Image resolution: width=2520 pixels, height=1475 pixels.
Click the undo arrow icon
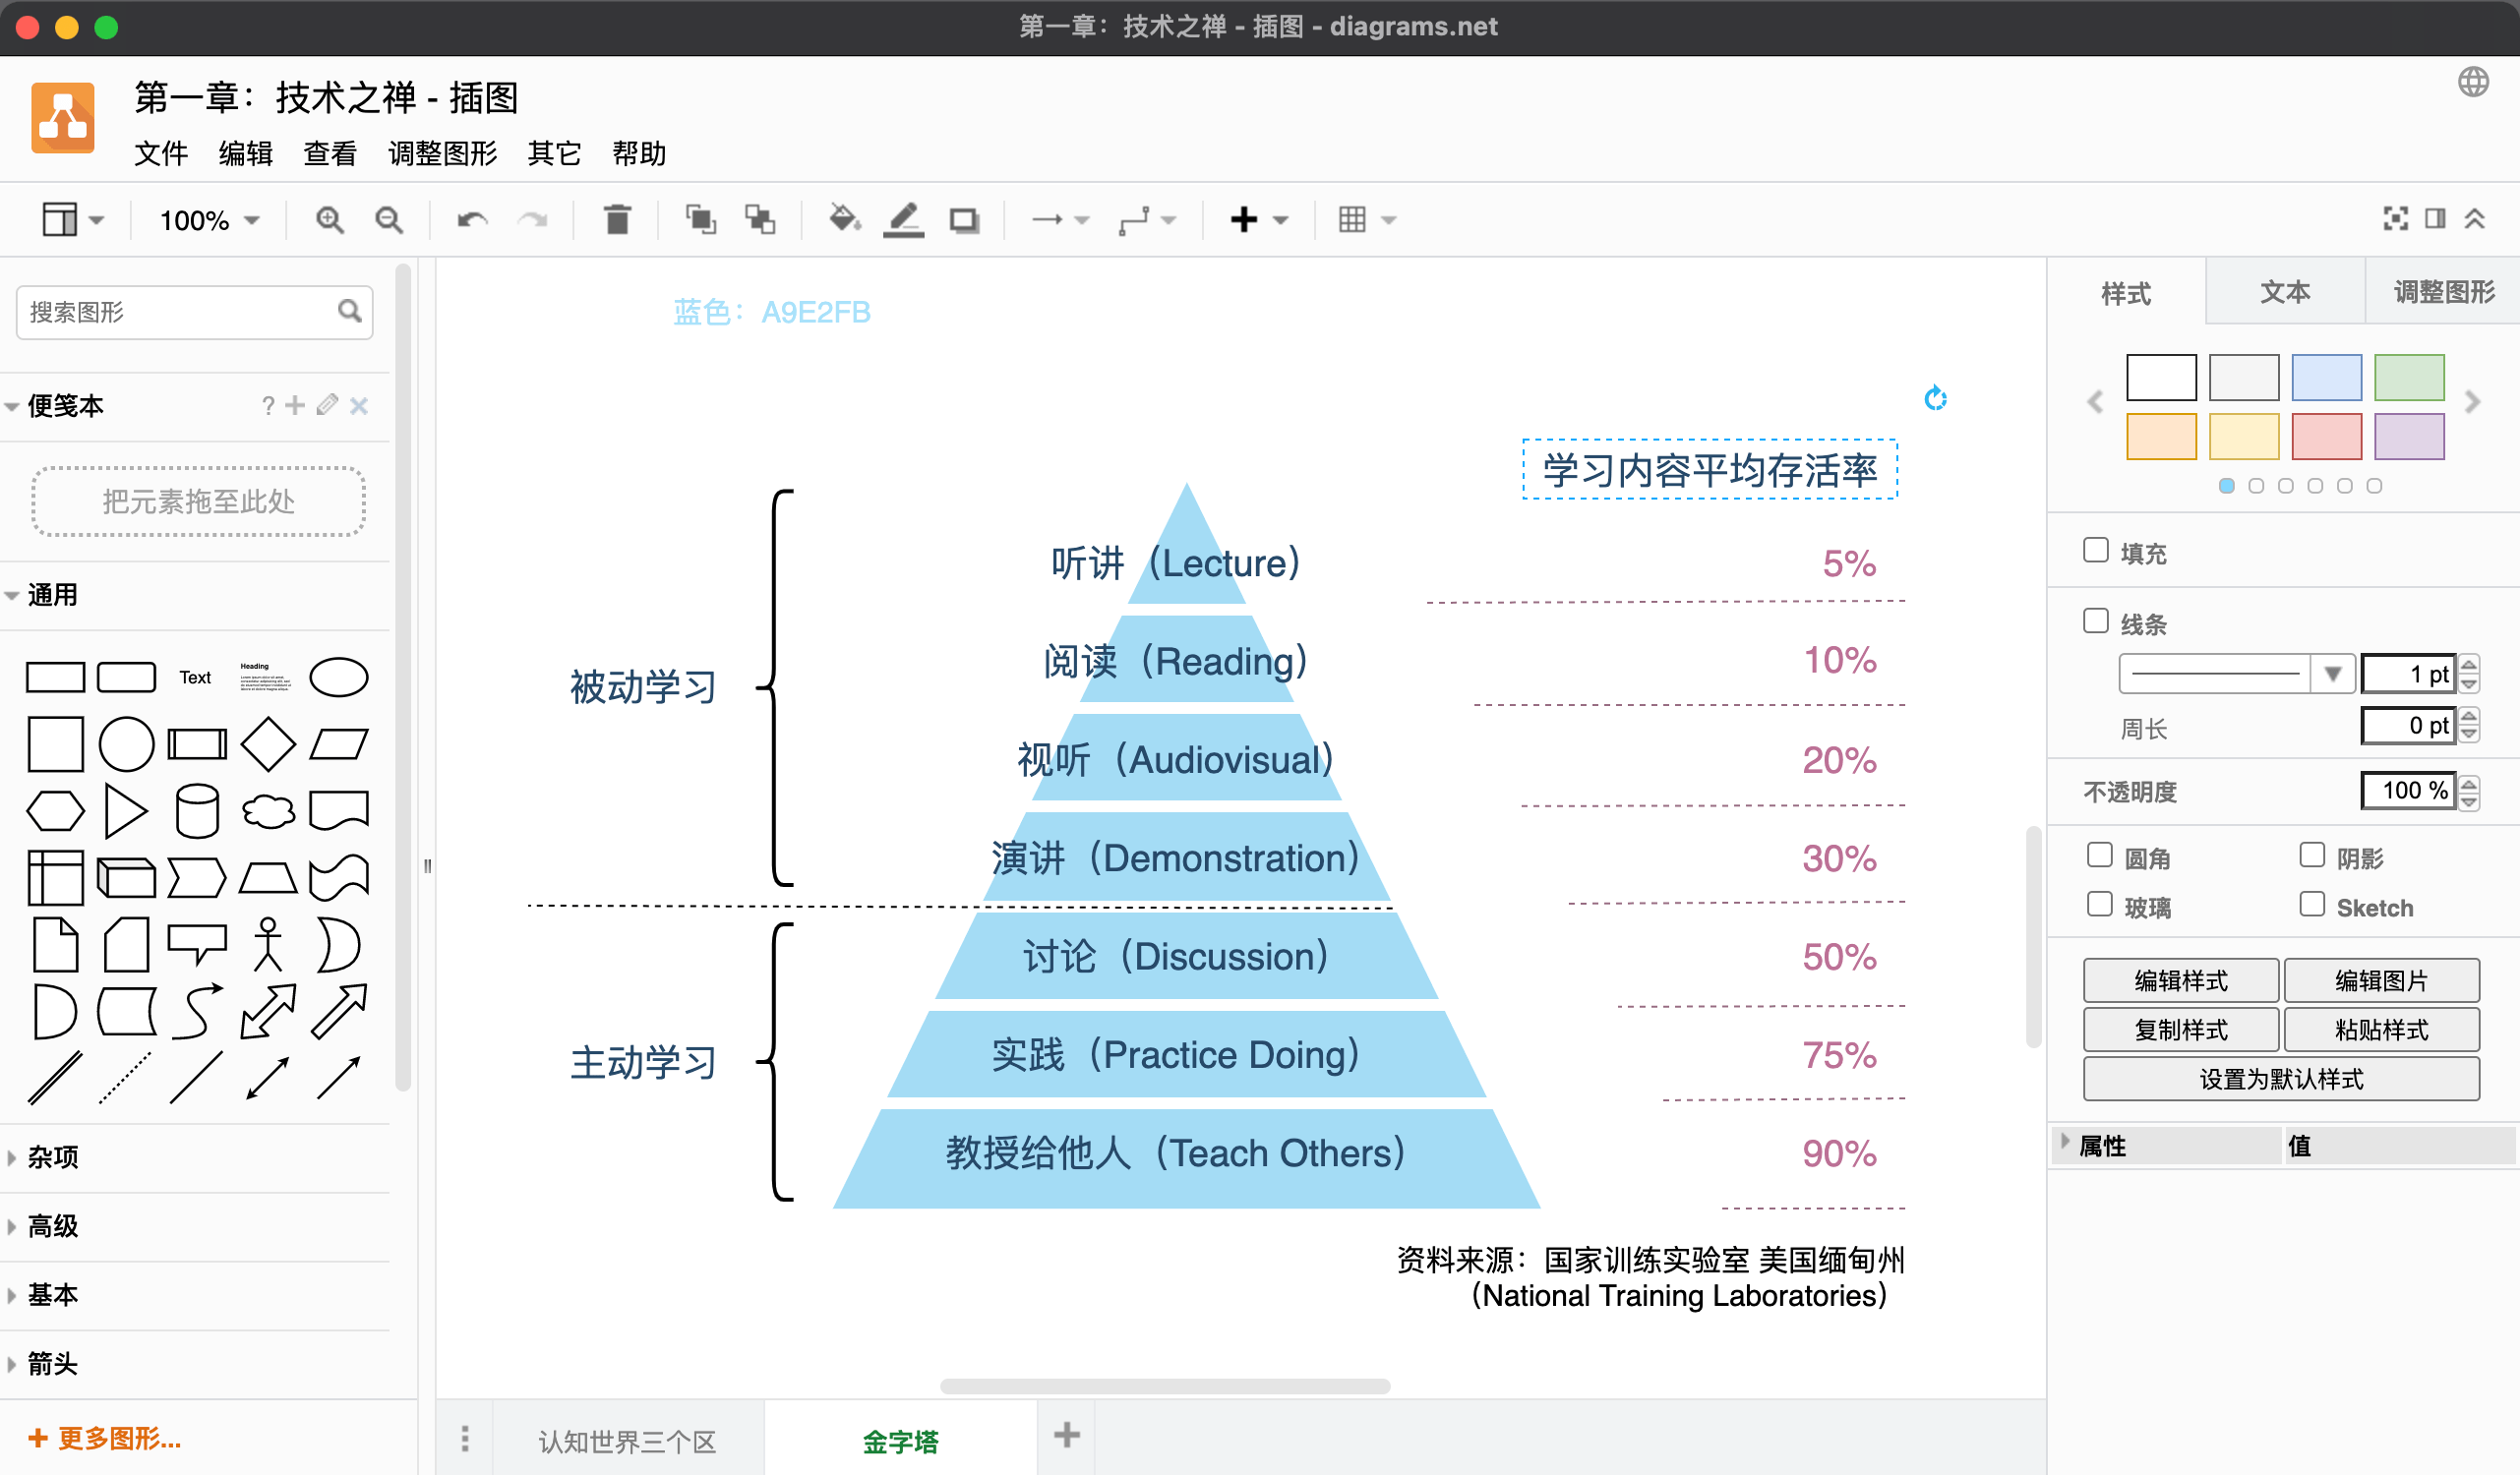(x=472, y=219)
